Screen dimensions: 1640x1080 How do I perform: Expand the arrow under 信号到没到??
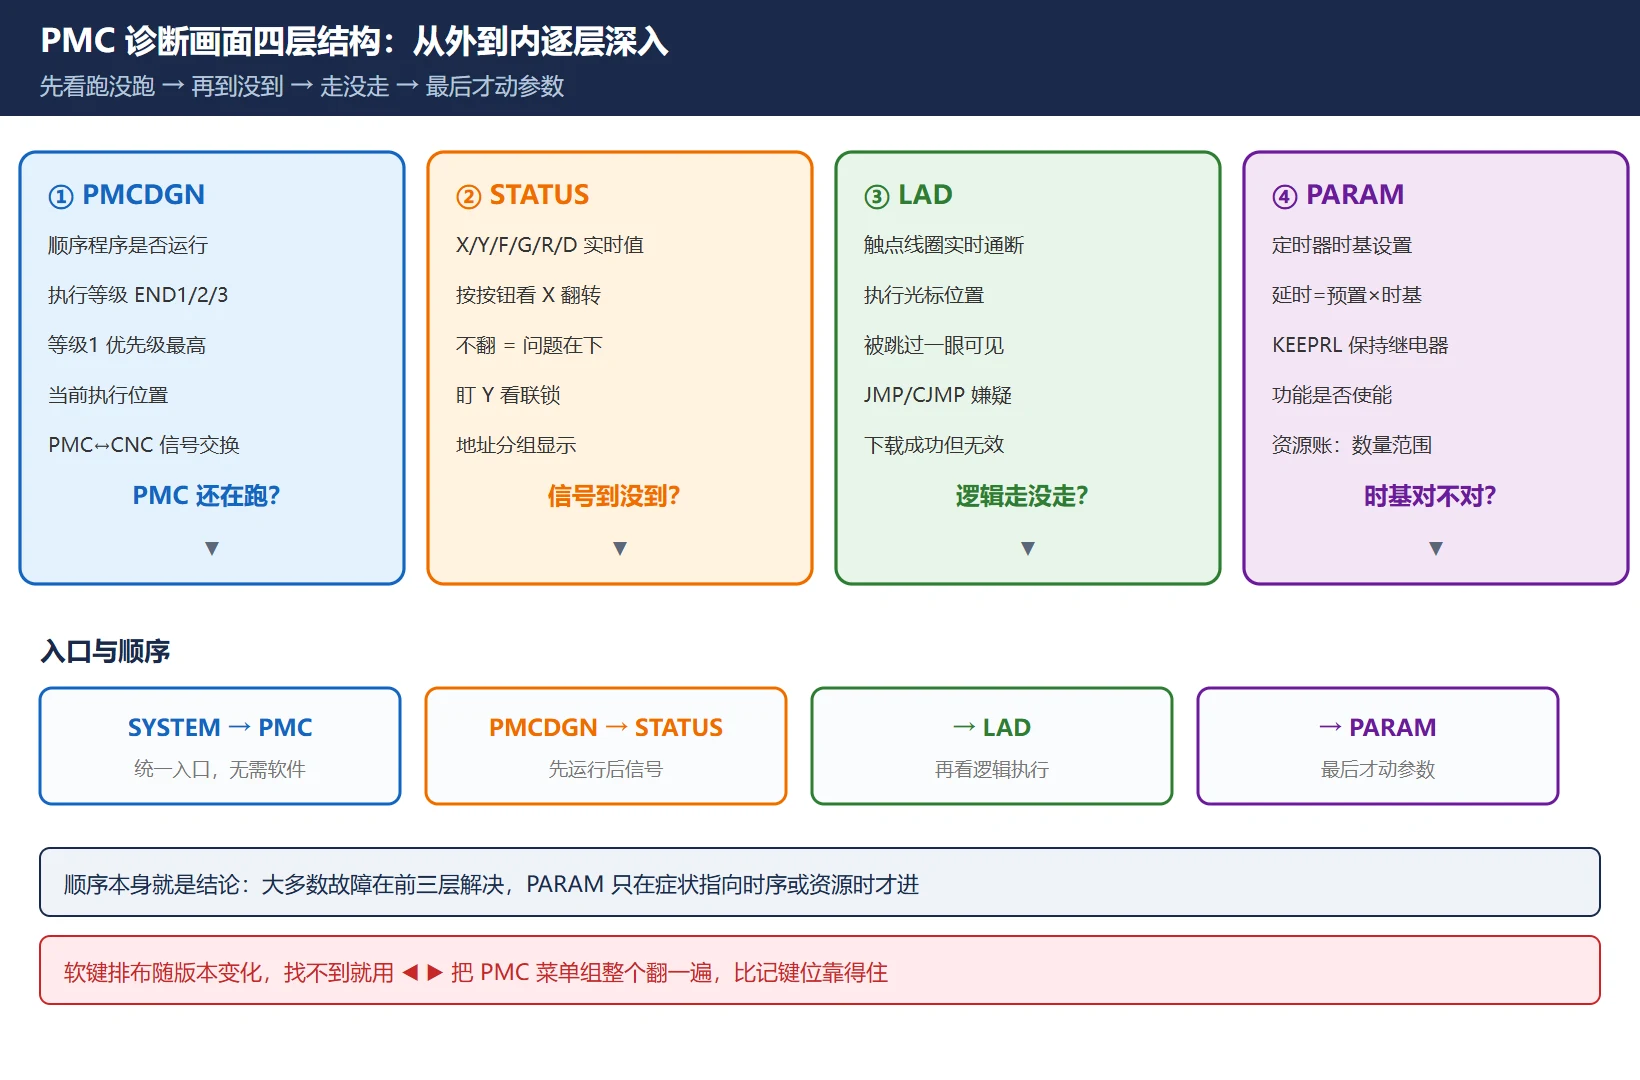(619, 548)
